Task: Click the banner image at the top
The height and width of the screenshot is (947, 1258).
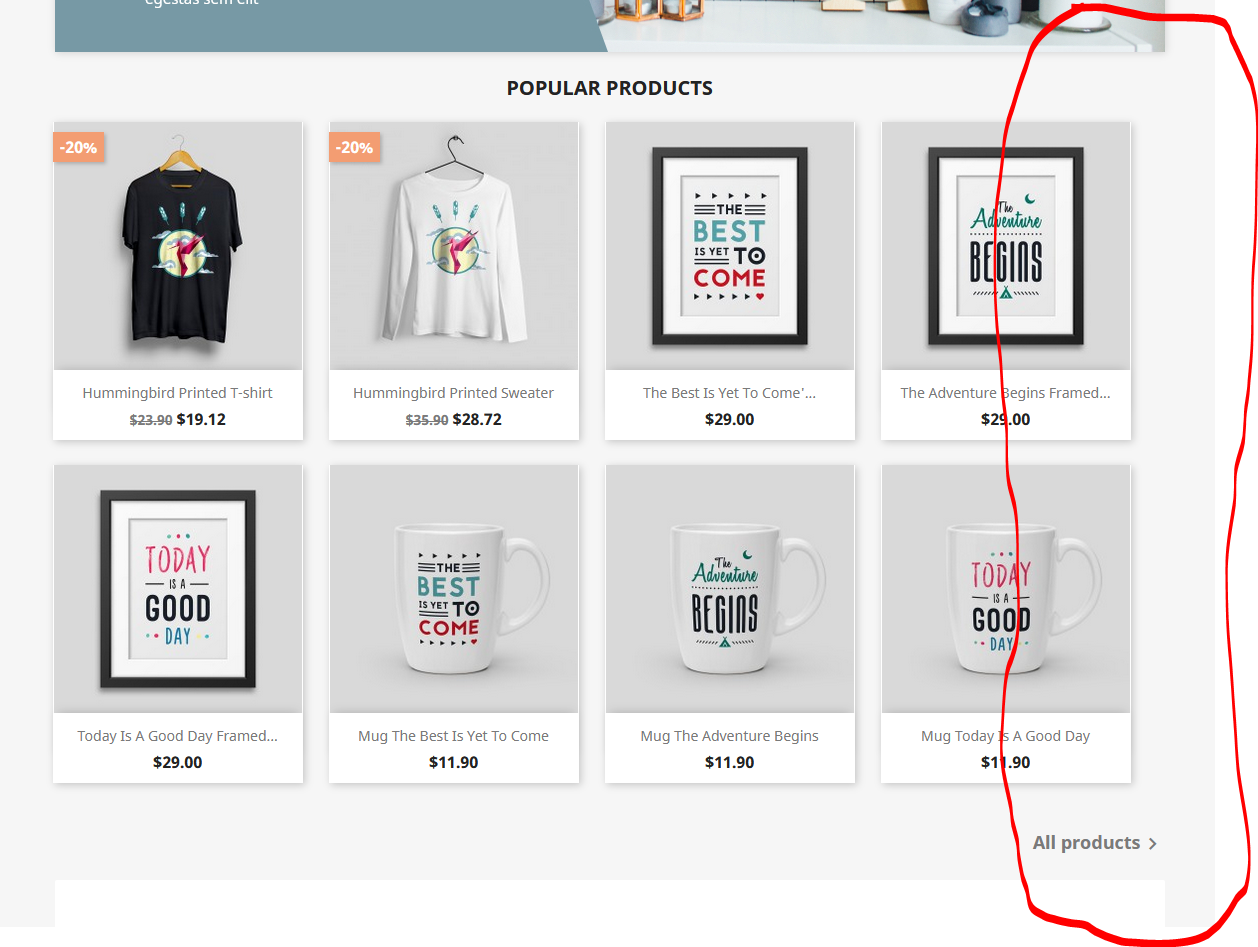Action: [610, 25]
